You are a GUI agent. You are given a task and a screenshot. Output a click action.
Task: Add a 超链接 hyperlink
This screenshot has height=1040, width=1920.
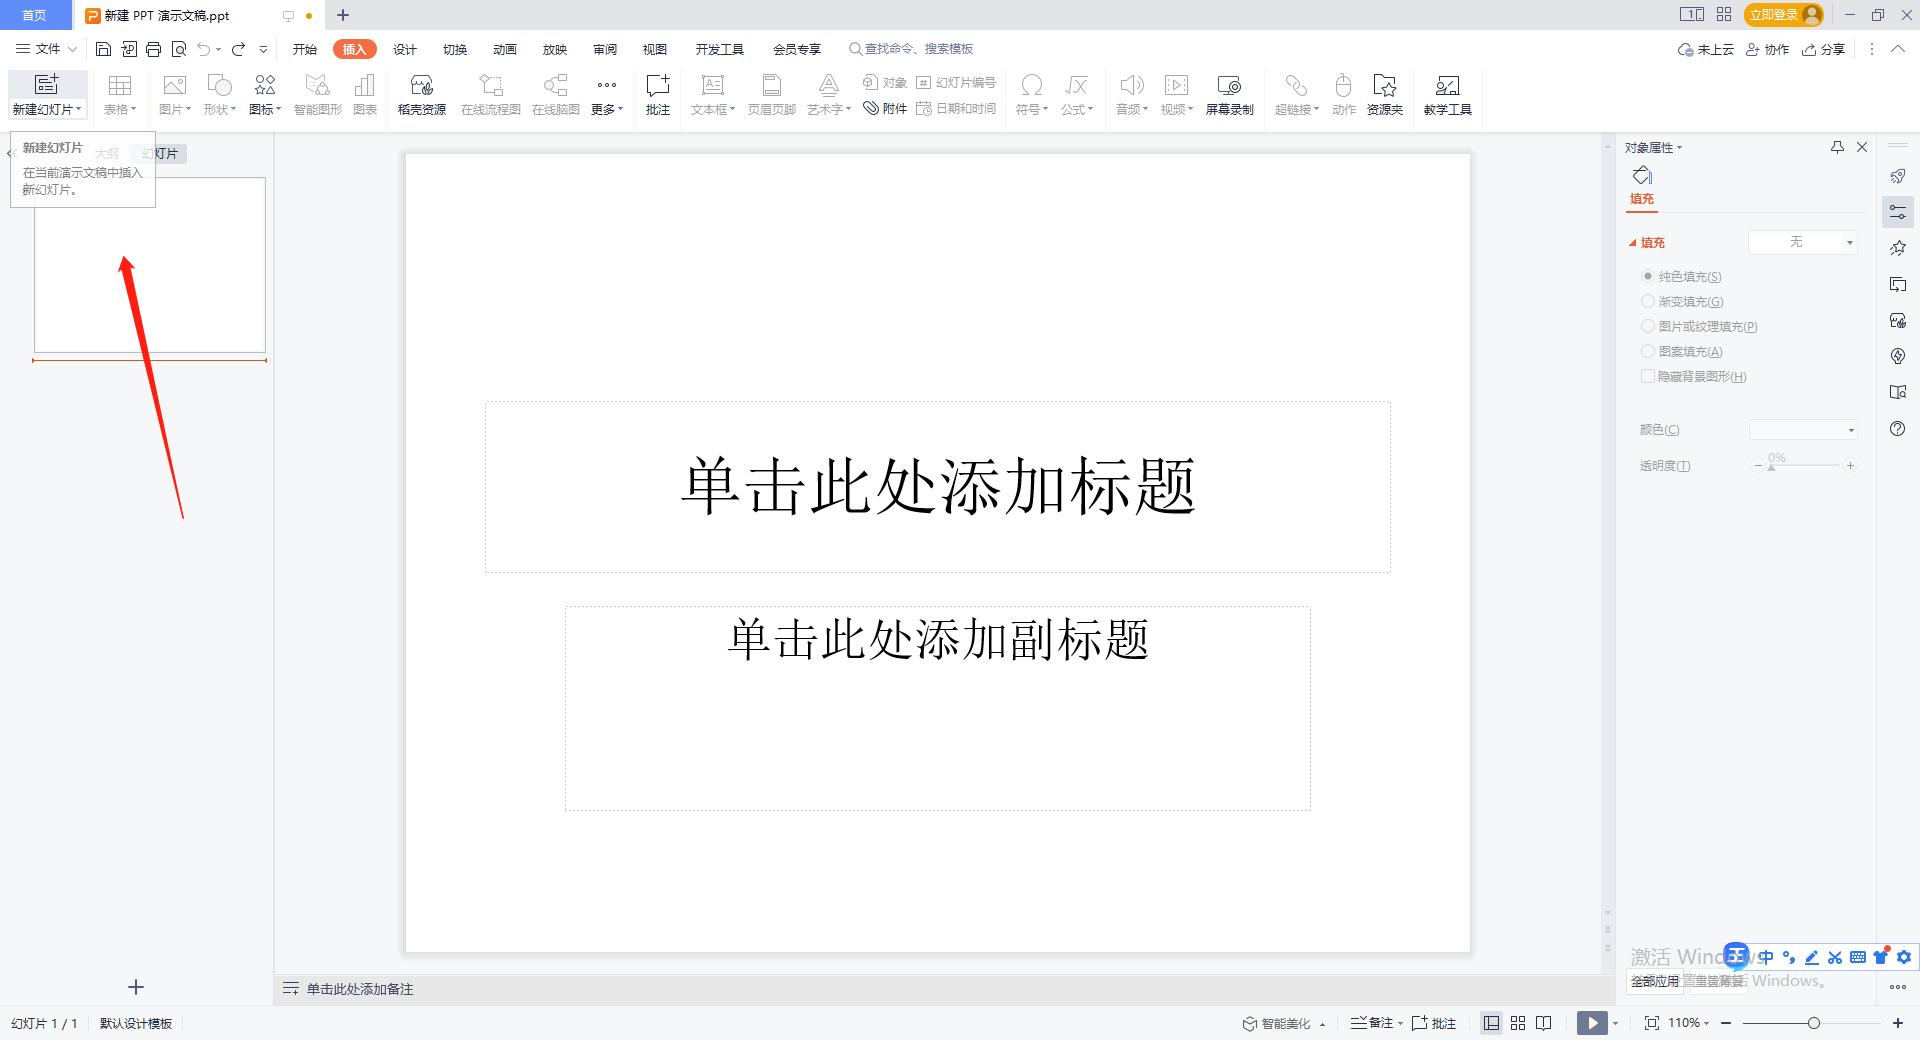[x=1294, y=95]
